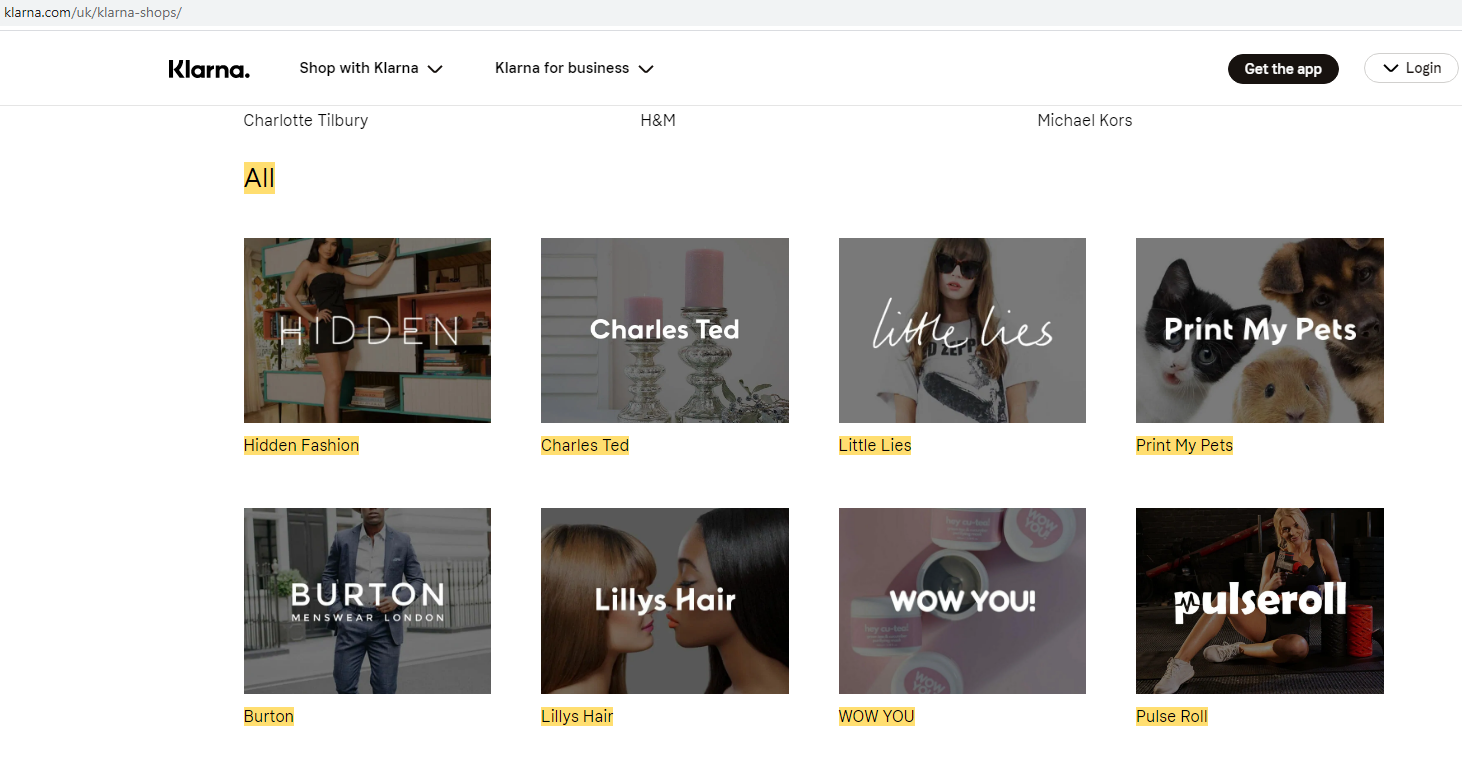
Task: Open the Burton Menswear thumbnail image
Action: coord(367,601)
